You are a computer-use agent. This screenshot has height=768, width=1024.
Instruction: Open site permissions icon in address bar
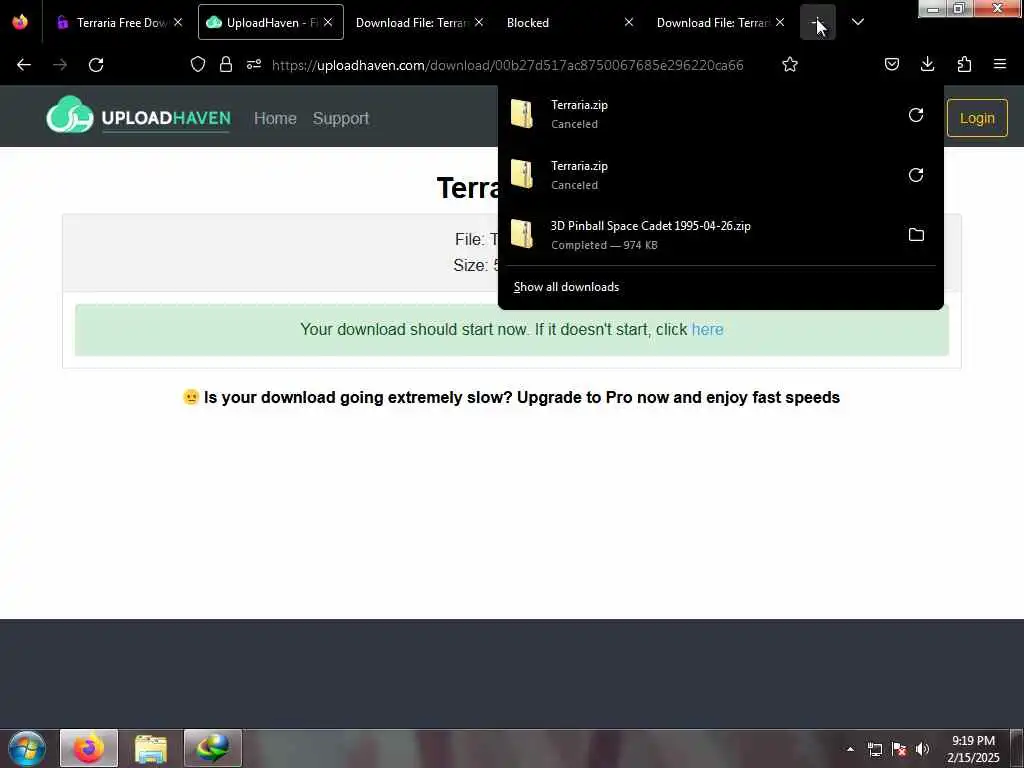tap(254, 64)
